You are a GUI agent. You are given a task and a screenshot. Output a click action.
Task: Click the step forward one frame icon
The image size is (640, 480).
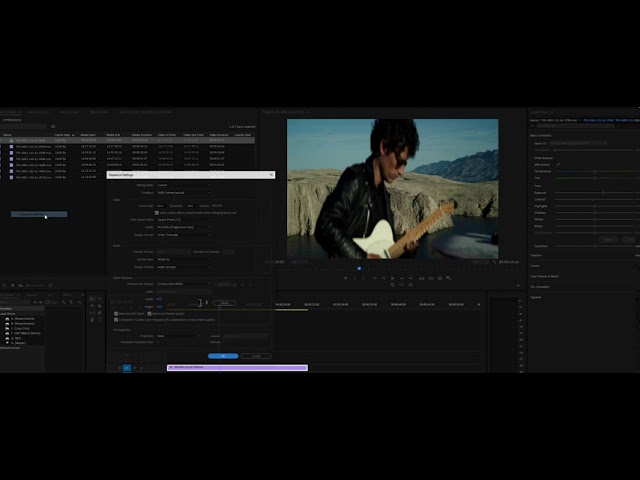click(403, 277)
